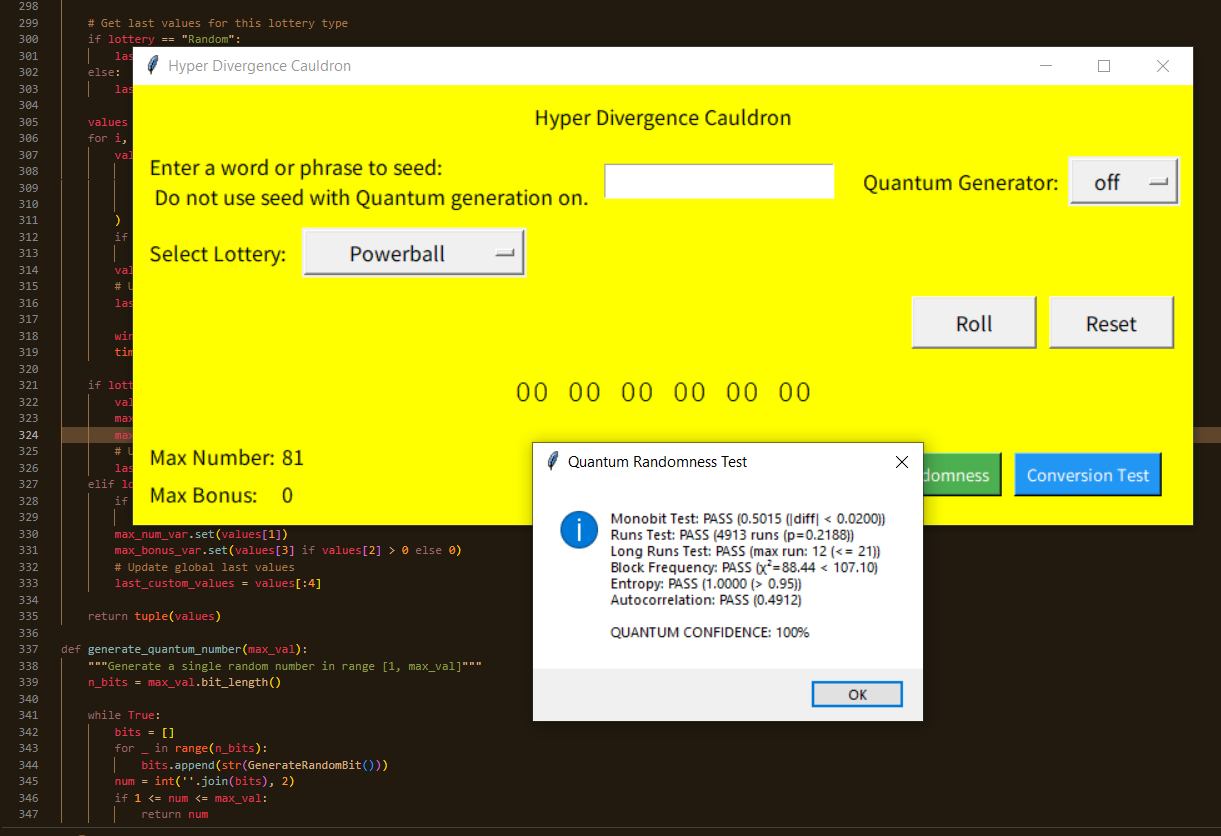
Task: Click the "bits = []" code line
Action: pyautogui.click(x=145, y=732)
